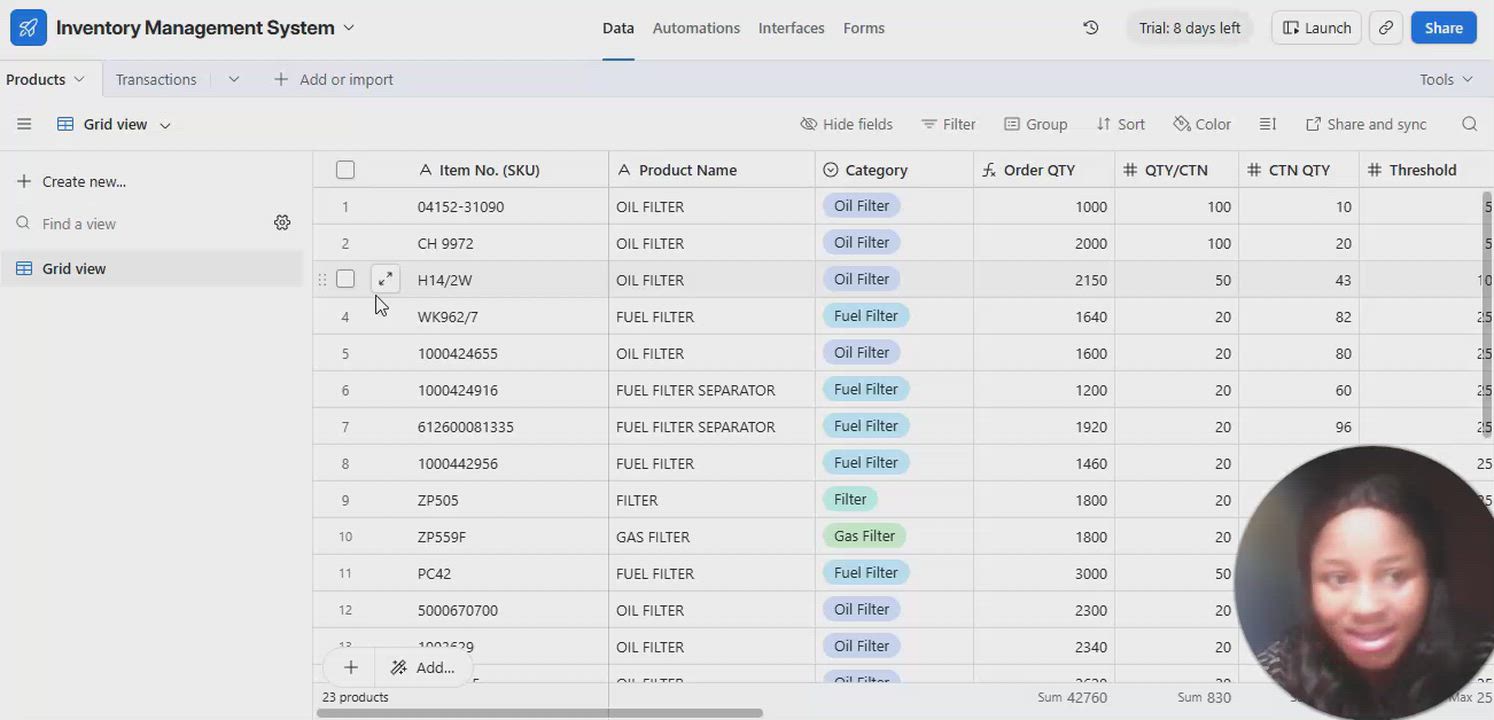Click cell 5000670700
This screenshot has width=1494, height=720.
tap(508, 610)
